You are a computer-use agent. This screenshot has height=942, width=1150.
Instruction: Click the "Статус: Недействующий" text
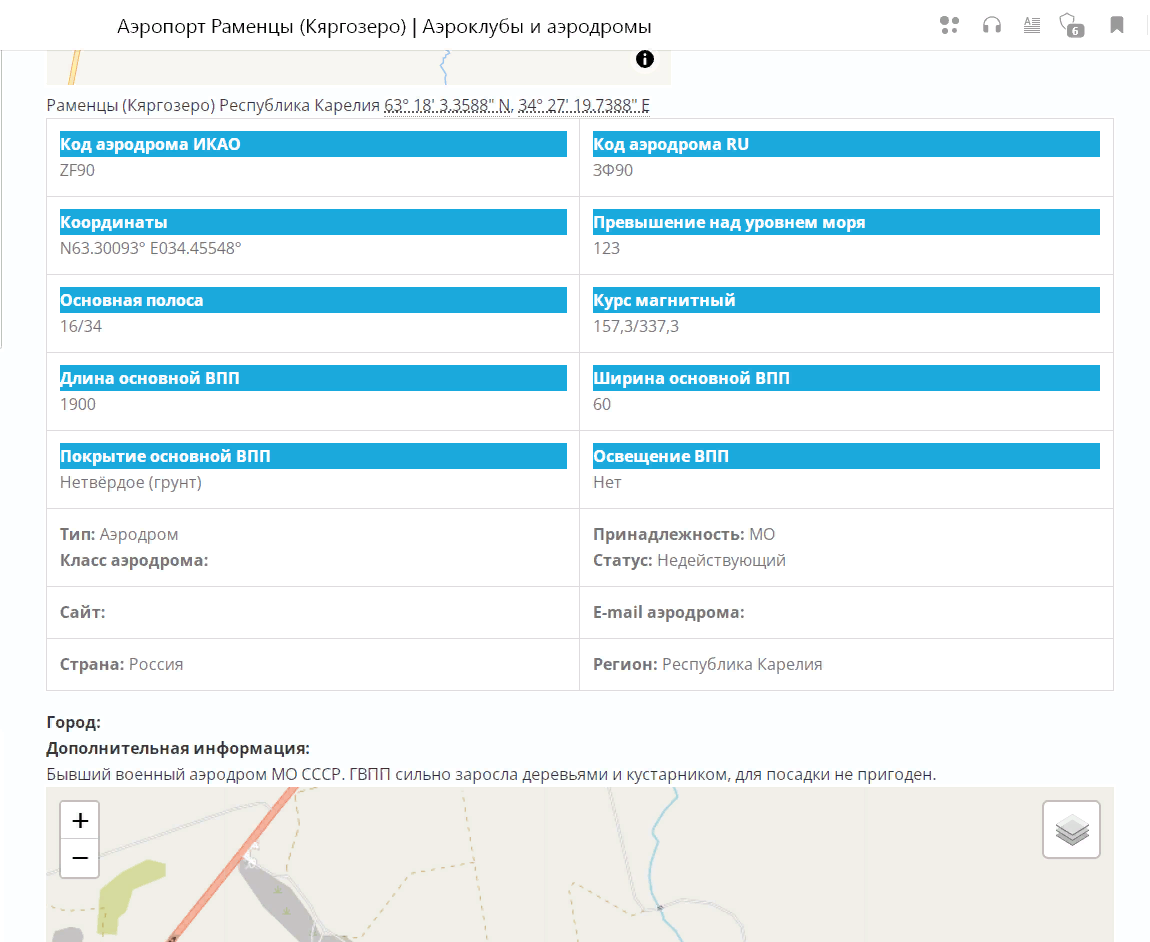[689, 560]
